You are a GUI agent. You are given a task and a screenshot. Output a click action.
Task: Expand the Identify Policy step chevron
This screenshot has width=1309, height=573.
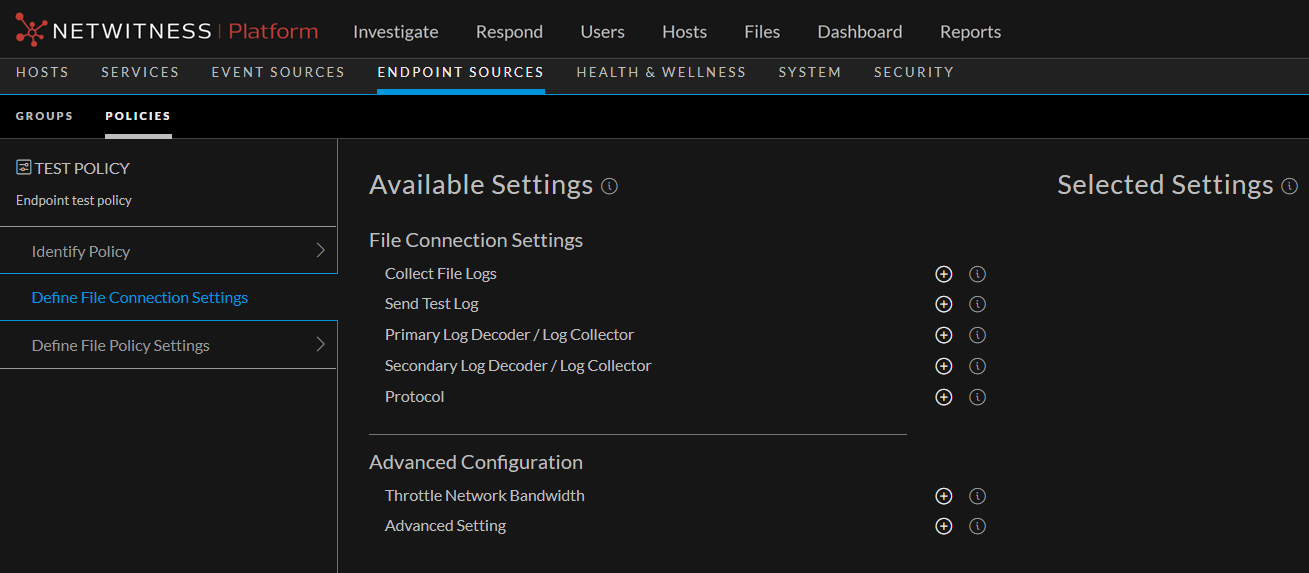click(320, 251)
